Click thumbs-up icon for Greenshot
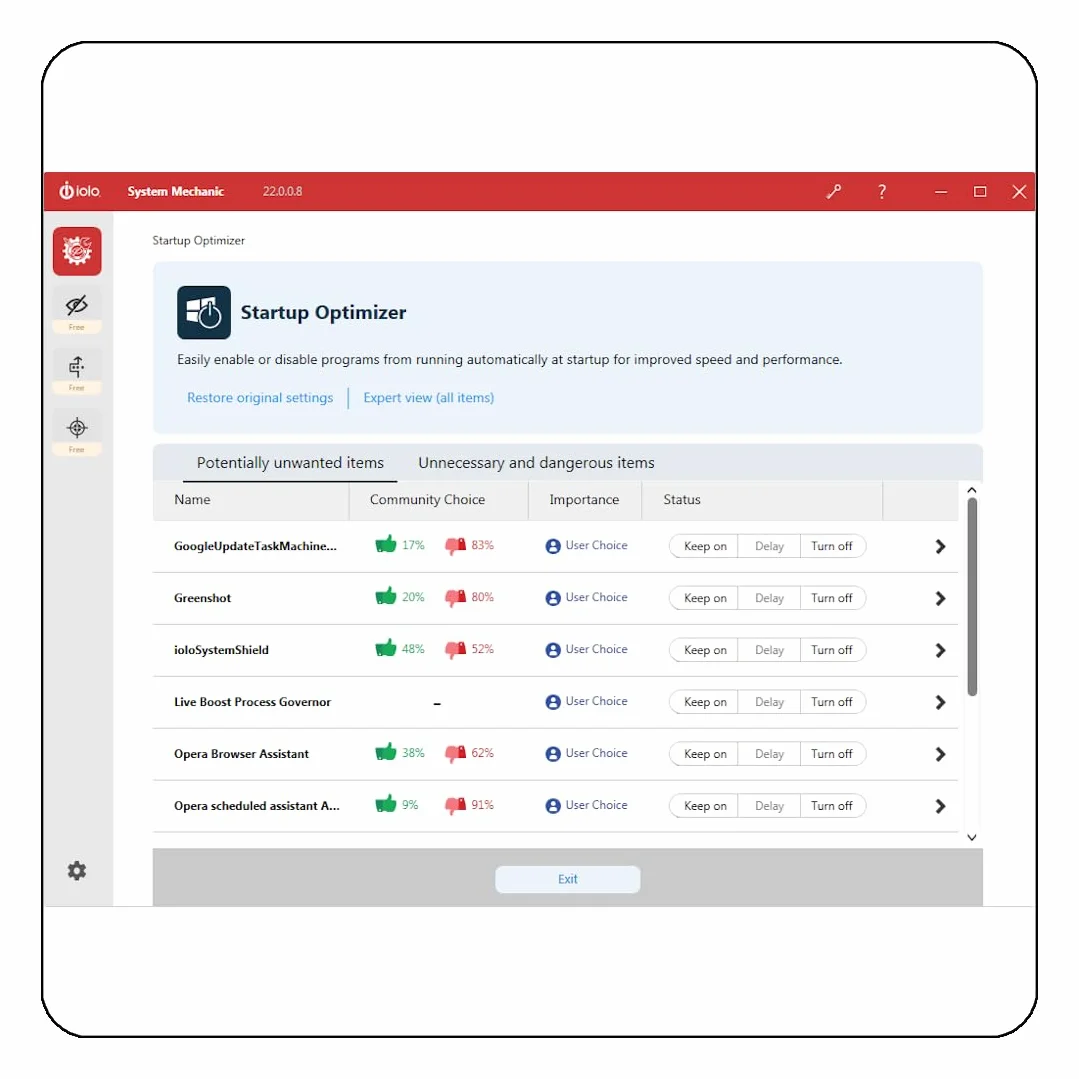Viewport: 1079px width, 1079px height. [x=386, y=596]
